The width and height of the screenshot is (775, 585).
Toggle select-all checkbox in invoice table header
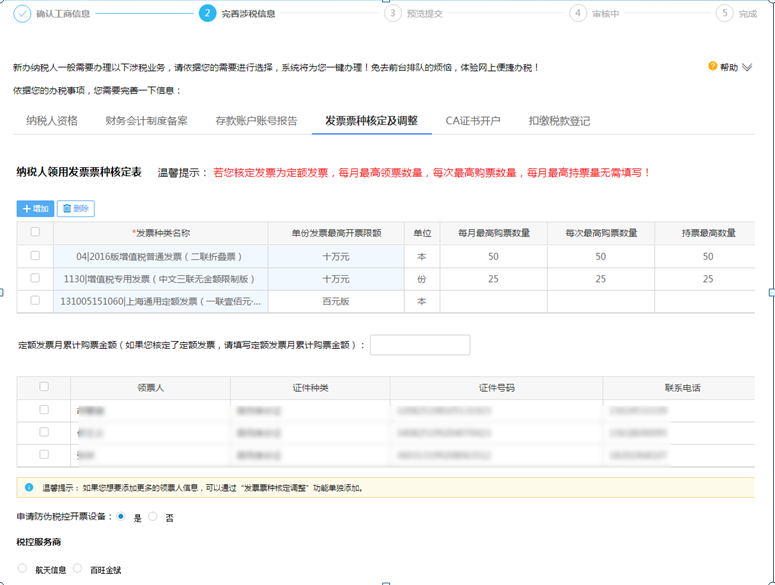[x=36, y=232]
